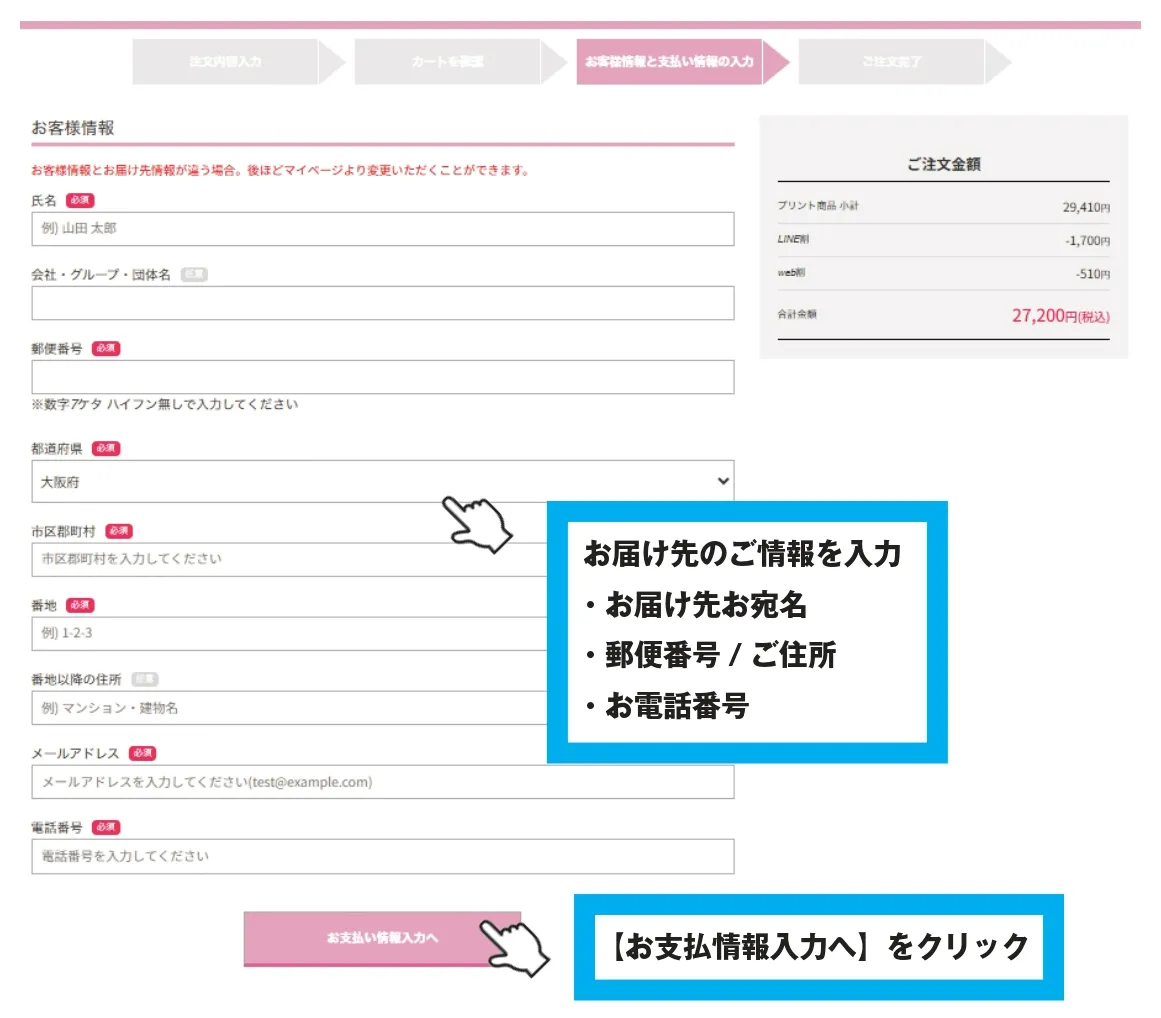Click the メールアドレス email input field
1161x1018 pixels.
pyautogui.click(x=382, y=782)
